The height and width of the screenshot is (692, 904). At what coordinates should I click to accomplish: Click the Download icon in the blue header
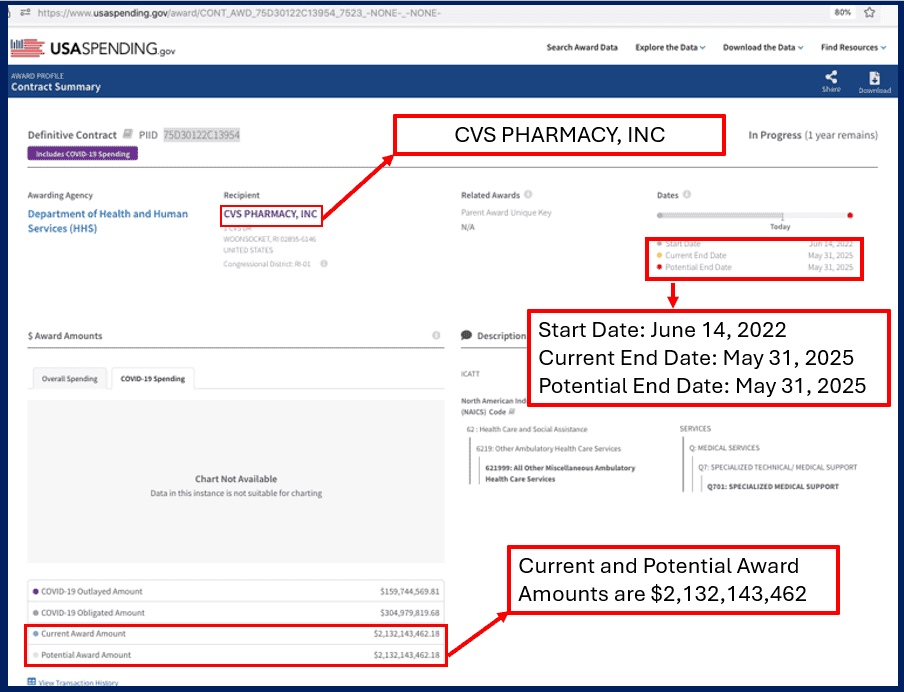(875, 82)
